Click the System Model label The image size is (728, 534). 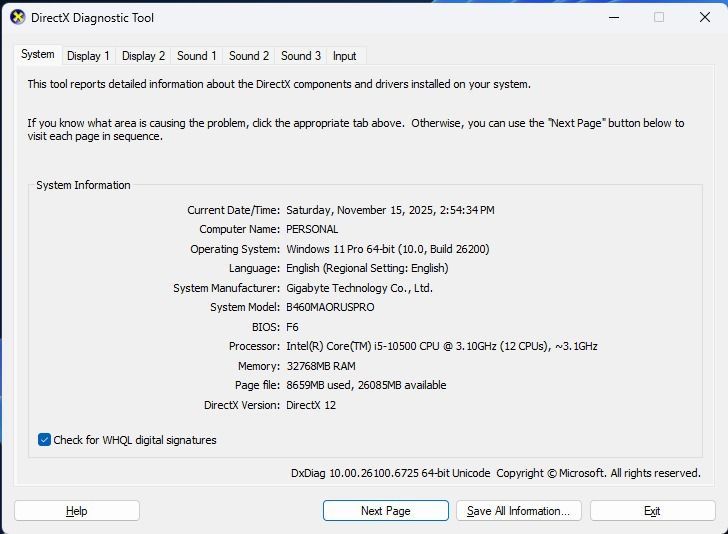pos(245,307)
